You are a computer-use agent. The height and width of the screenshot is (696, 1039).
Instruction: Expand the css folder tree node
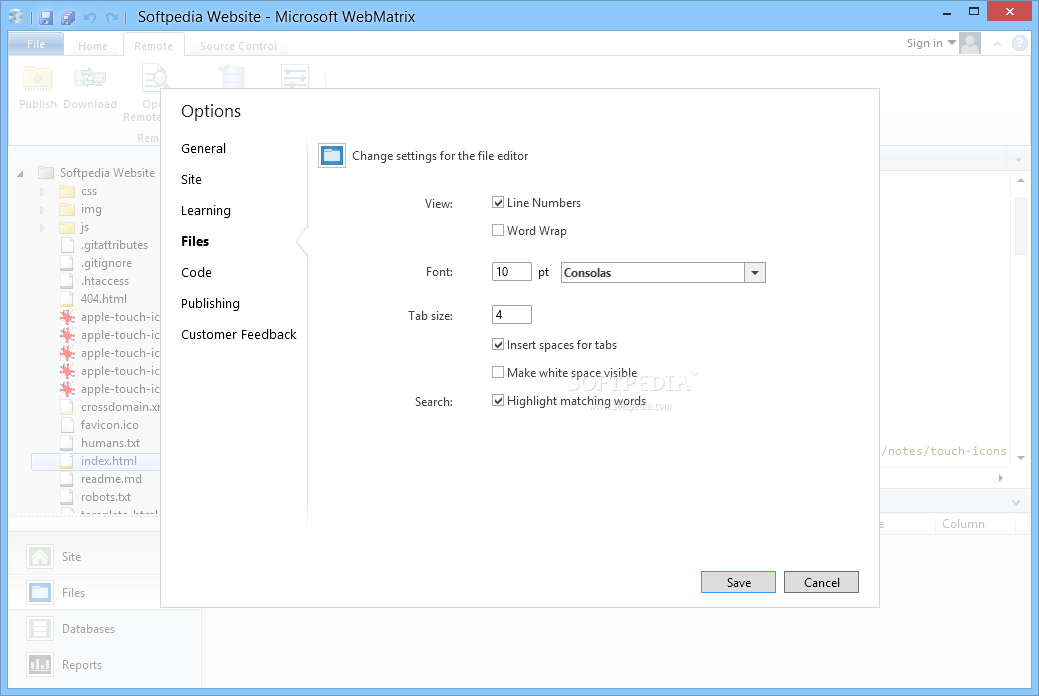[x=42, y=192]
